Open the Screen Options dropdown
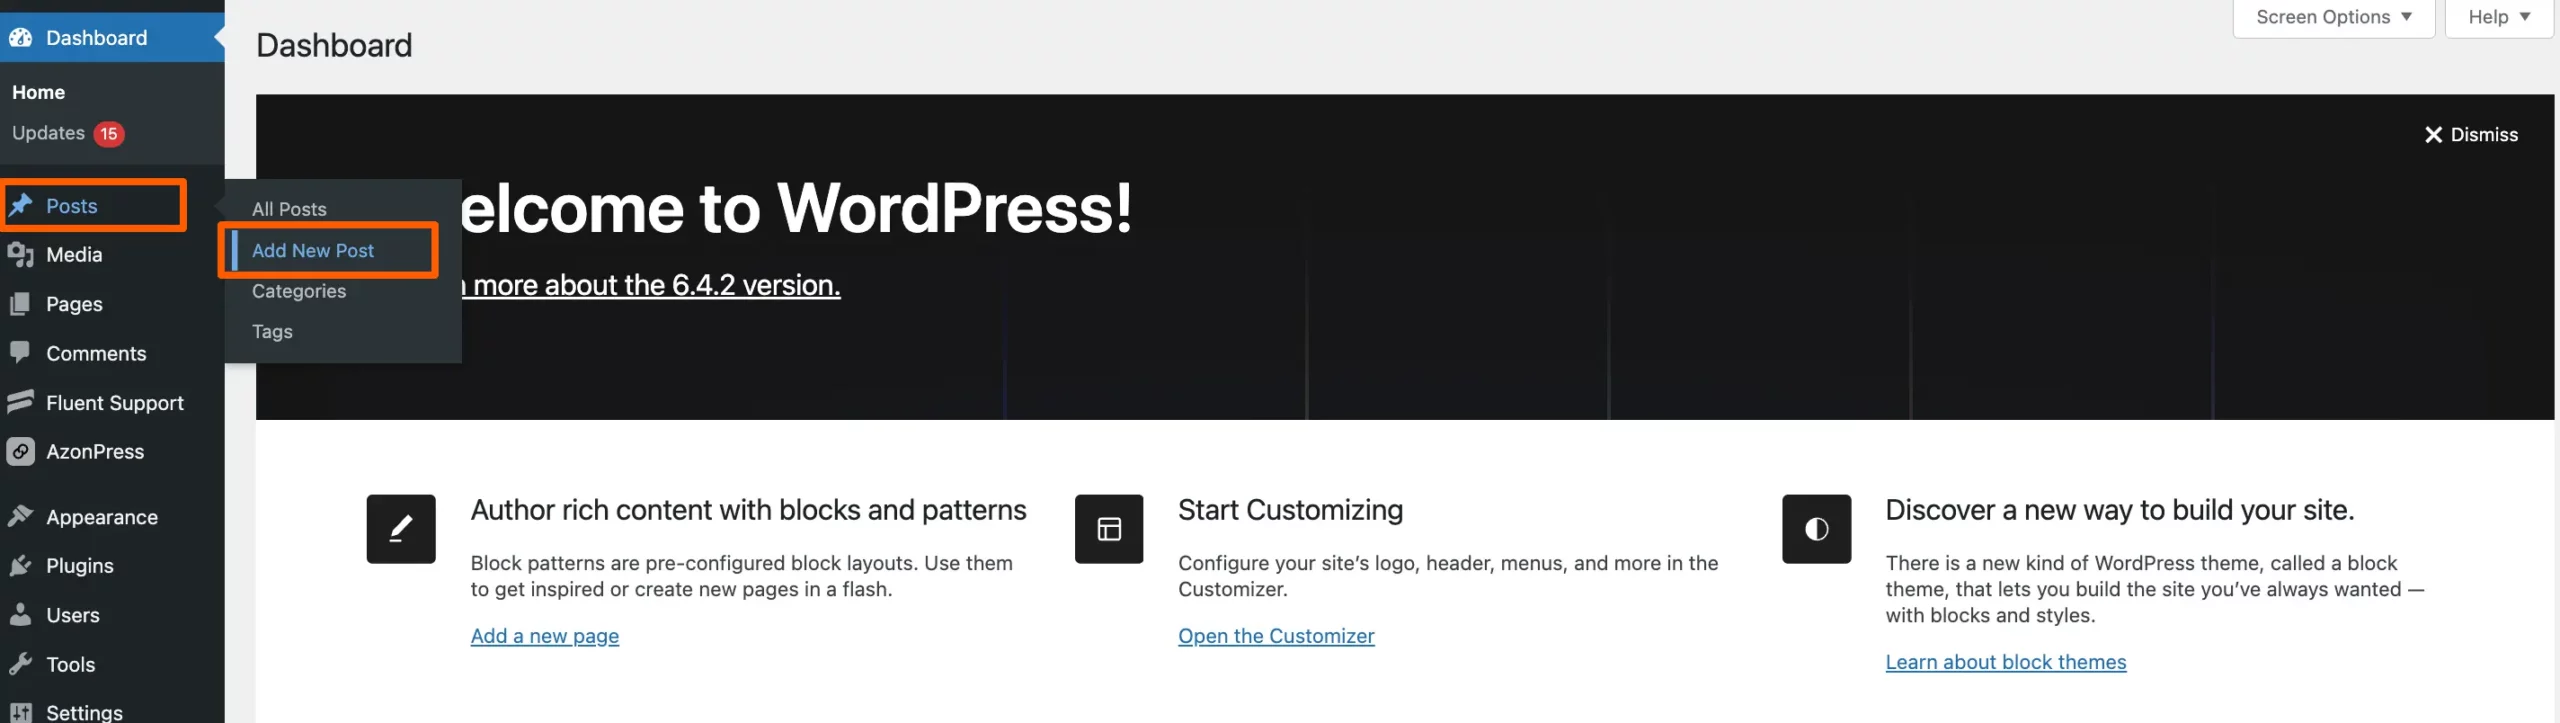The height and width of the screenshot is (723, 2560). (x=2332, y=16)
